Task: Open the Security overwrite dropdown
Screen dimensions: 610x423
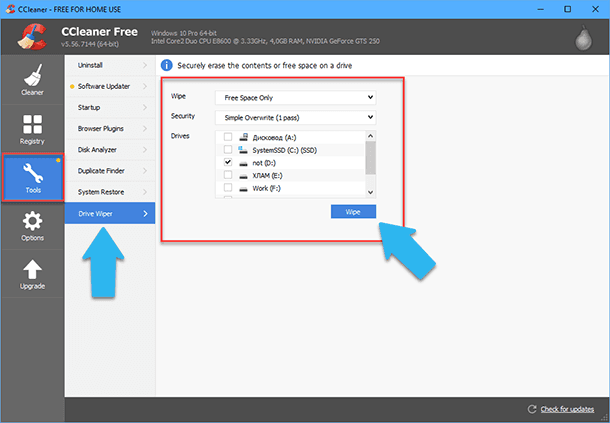Action: tap(296, 117)
